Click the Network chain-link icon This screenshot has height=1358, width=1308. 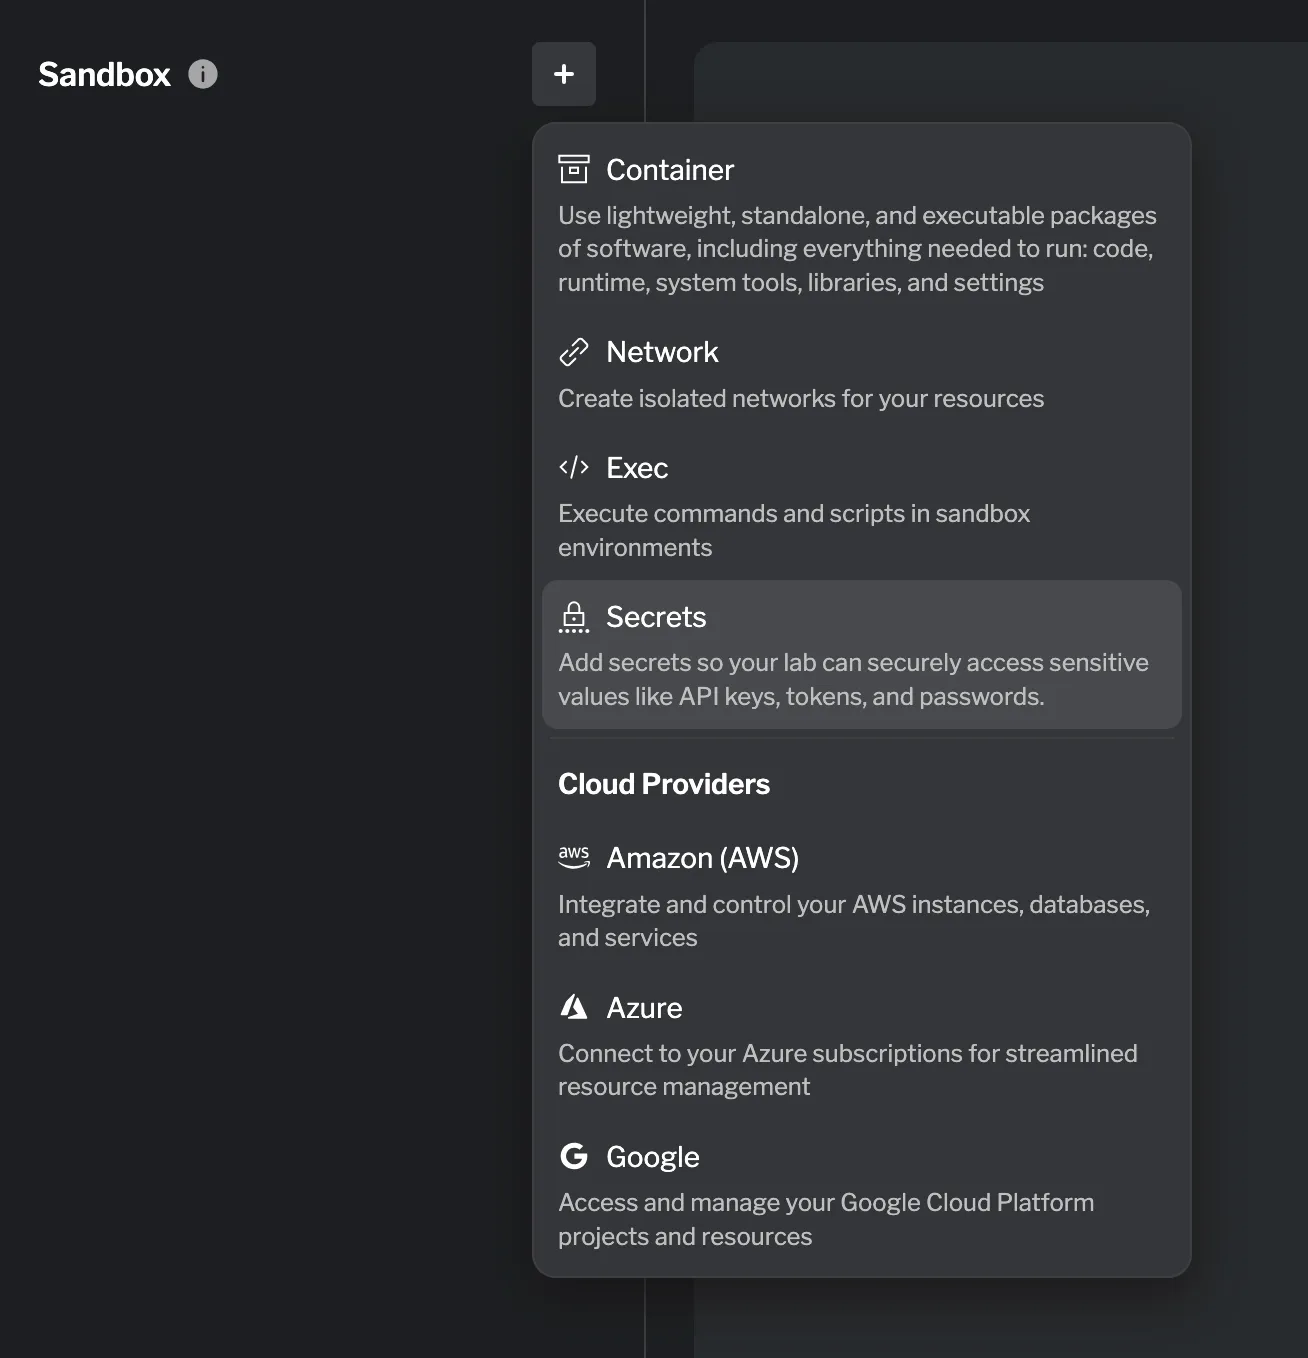click(x=574, y=352)
